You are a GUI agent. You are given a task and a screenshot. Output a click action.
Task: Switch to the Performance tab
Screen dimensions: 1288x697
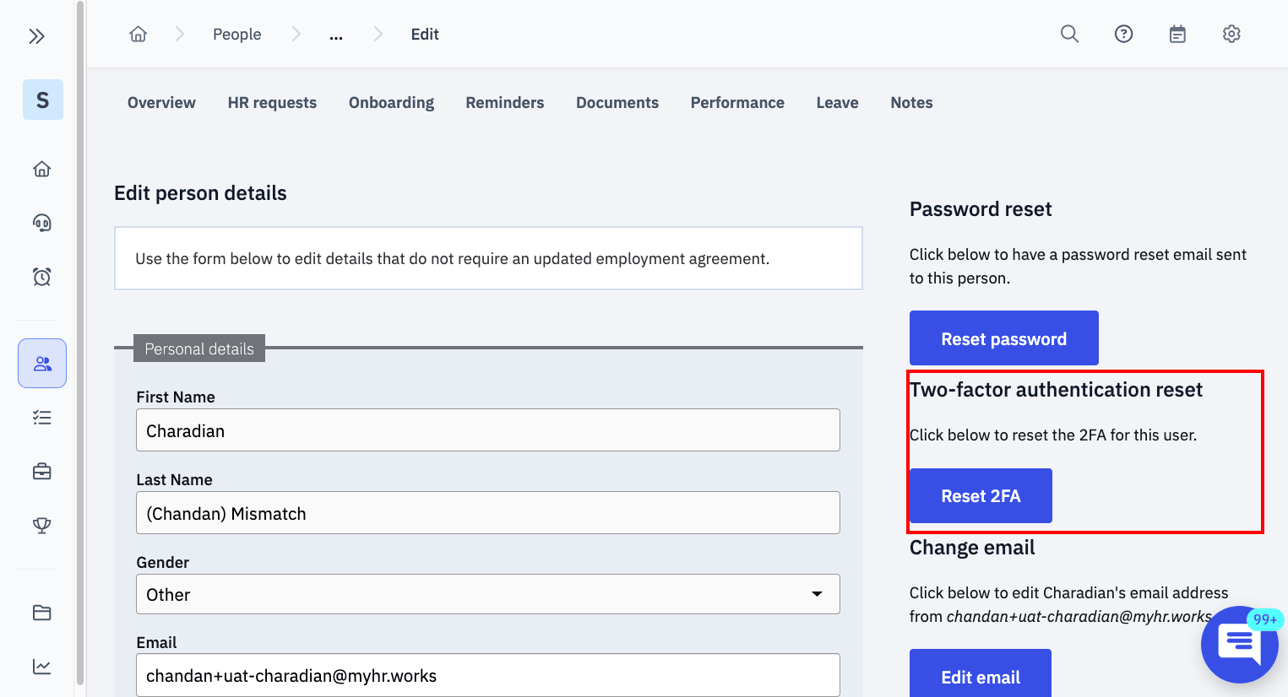click(737, 102)
